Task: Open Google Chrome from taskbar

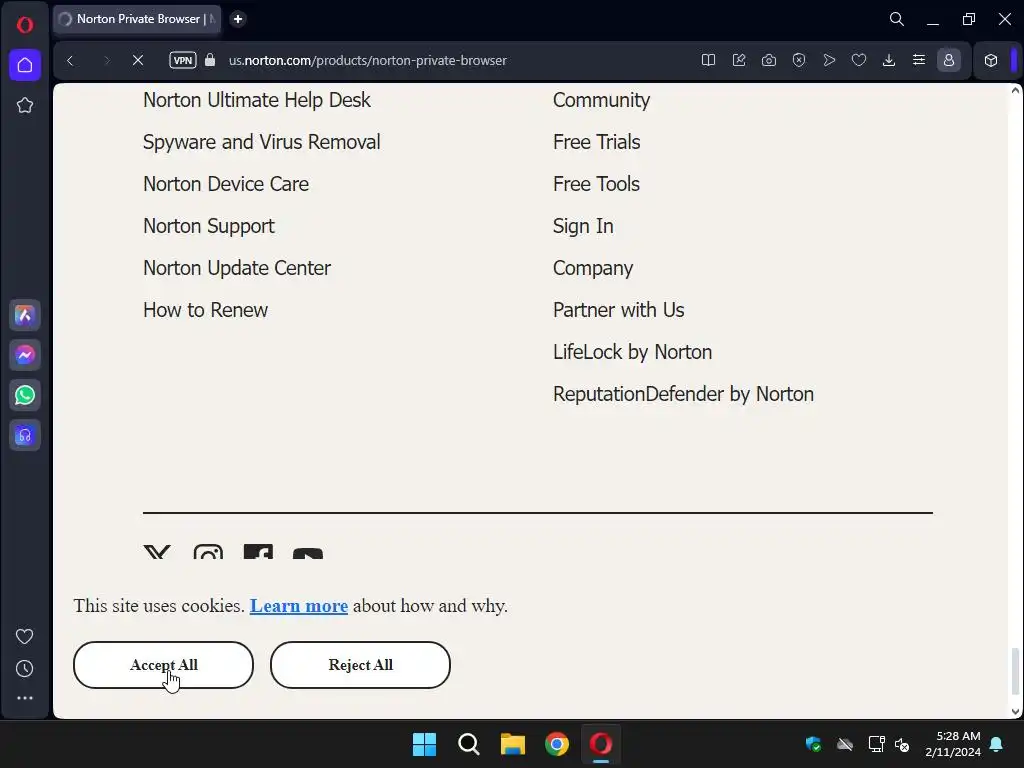Action: (557, 744)
